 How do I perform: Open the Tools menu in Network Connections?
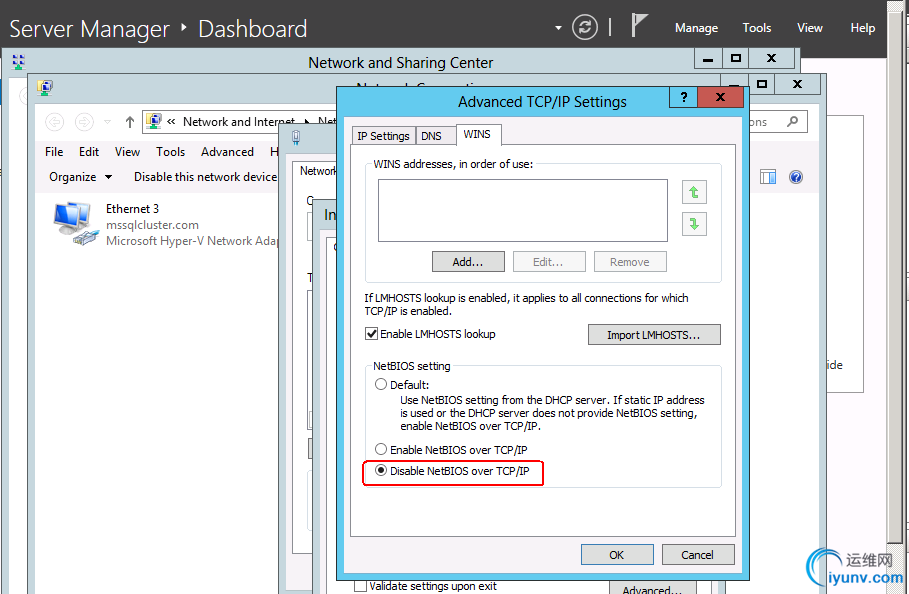(170, 152)
